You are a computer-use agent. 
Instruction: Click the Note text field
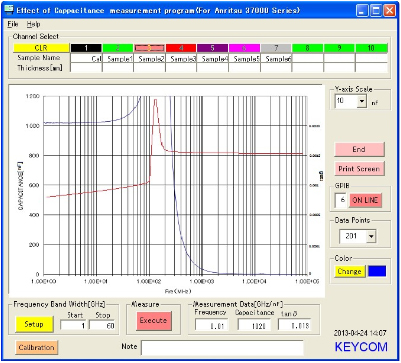(x=222, y=347)
